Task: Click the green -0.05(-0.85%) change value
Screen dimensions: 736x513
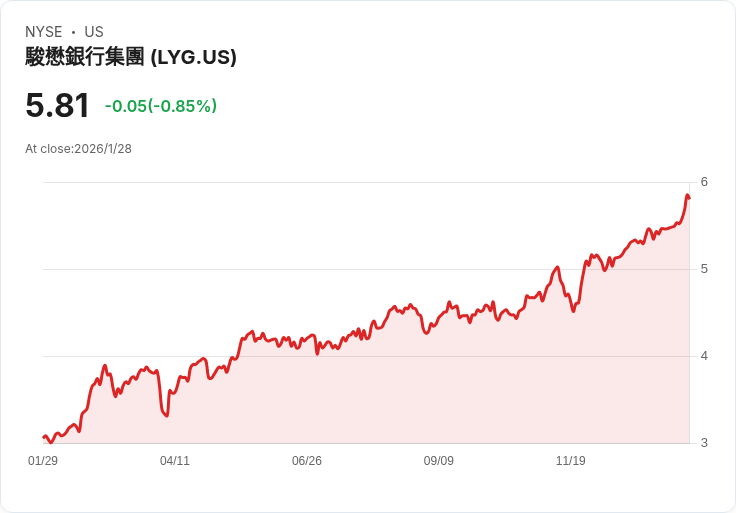Action: [x=161, y=106]
